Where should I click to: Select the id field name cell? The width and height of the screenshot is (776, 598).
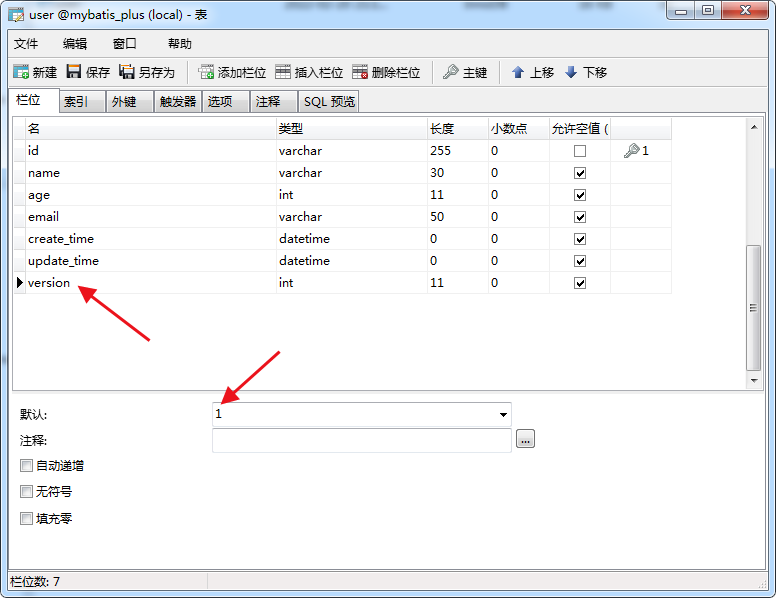tap(150, 150)
